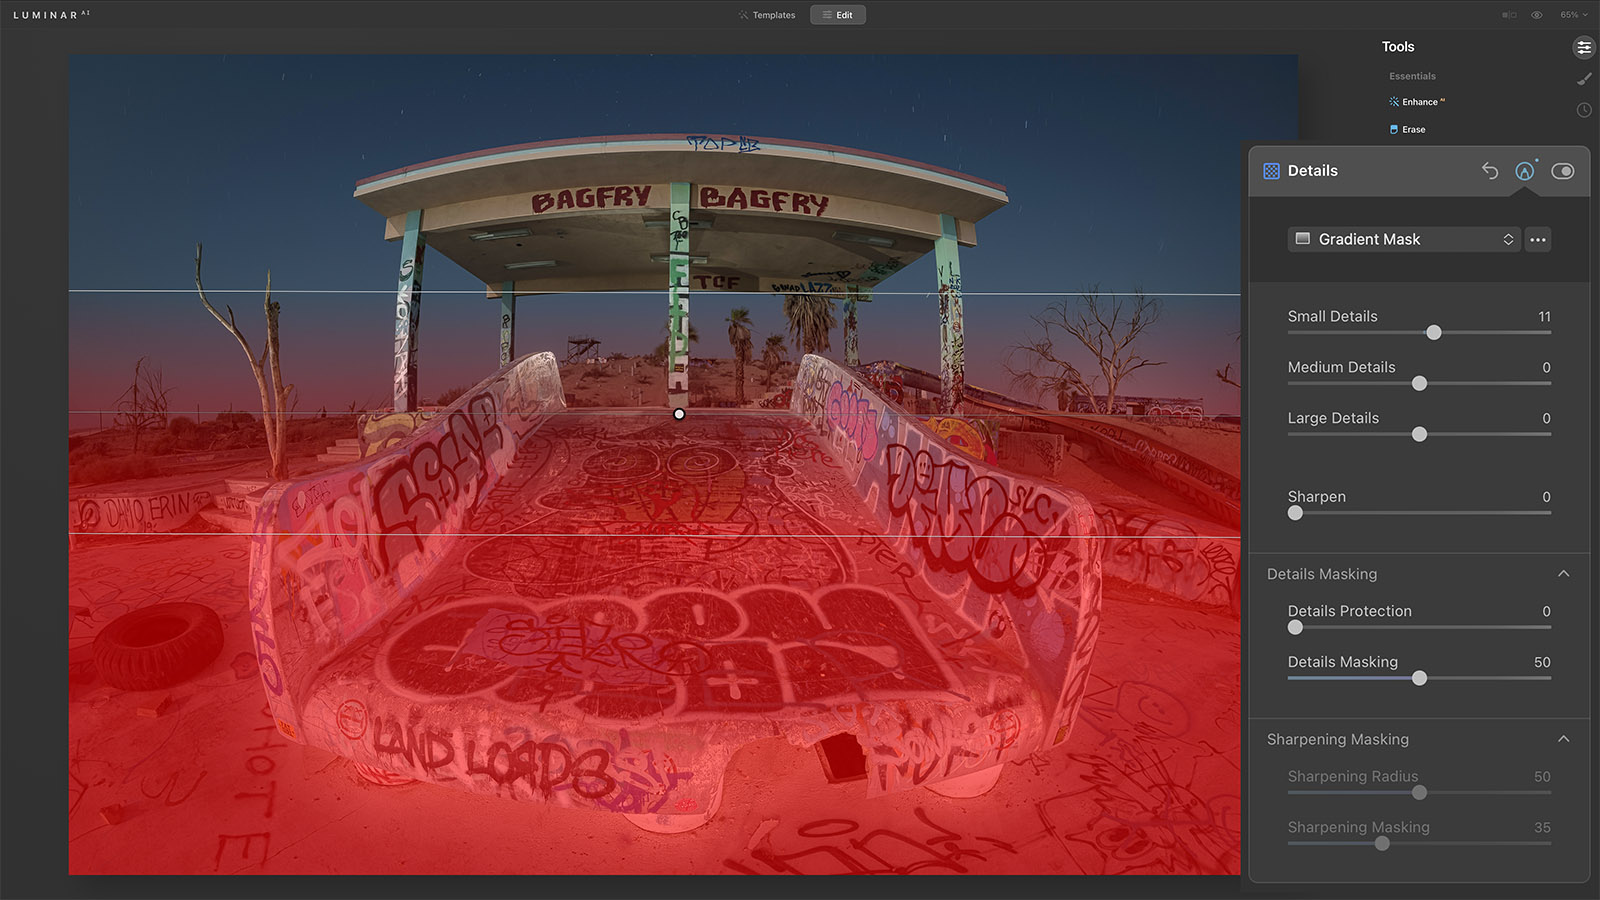
Task: Toggle the Details tool on/off switch
Action: (1562, 171)
